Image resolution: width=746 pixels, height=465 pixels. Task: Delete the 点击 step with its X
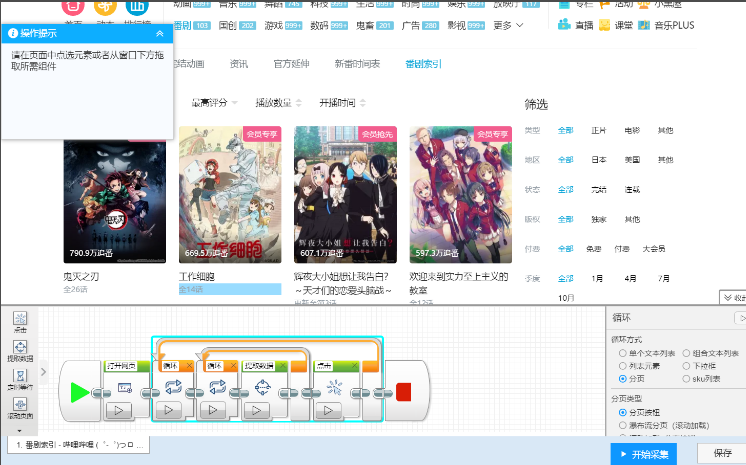[354, 366]
